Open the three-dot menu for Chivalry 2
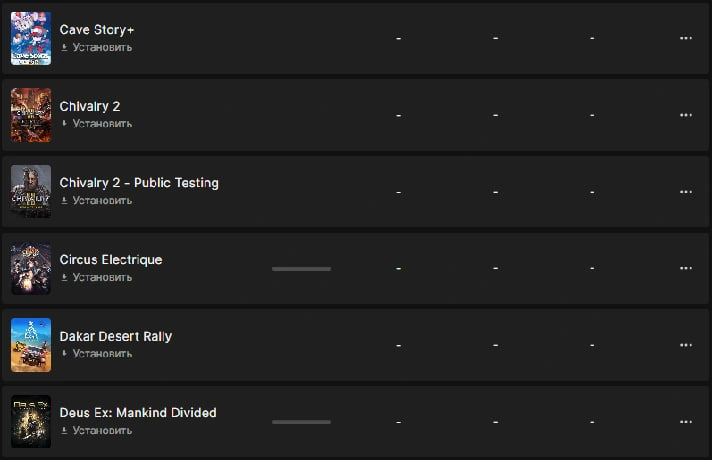 click(685, 115)
